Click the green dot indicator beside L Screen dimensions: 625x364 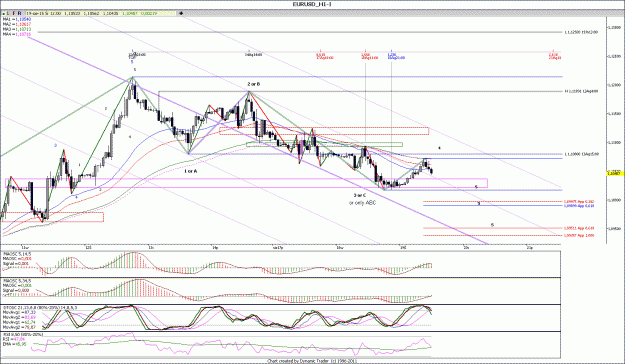(4, 14)
